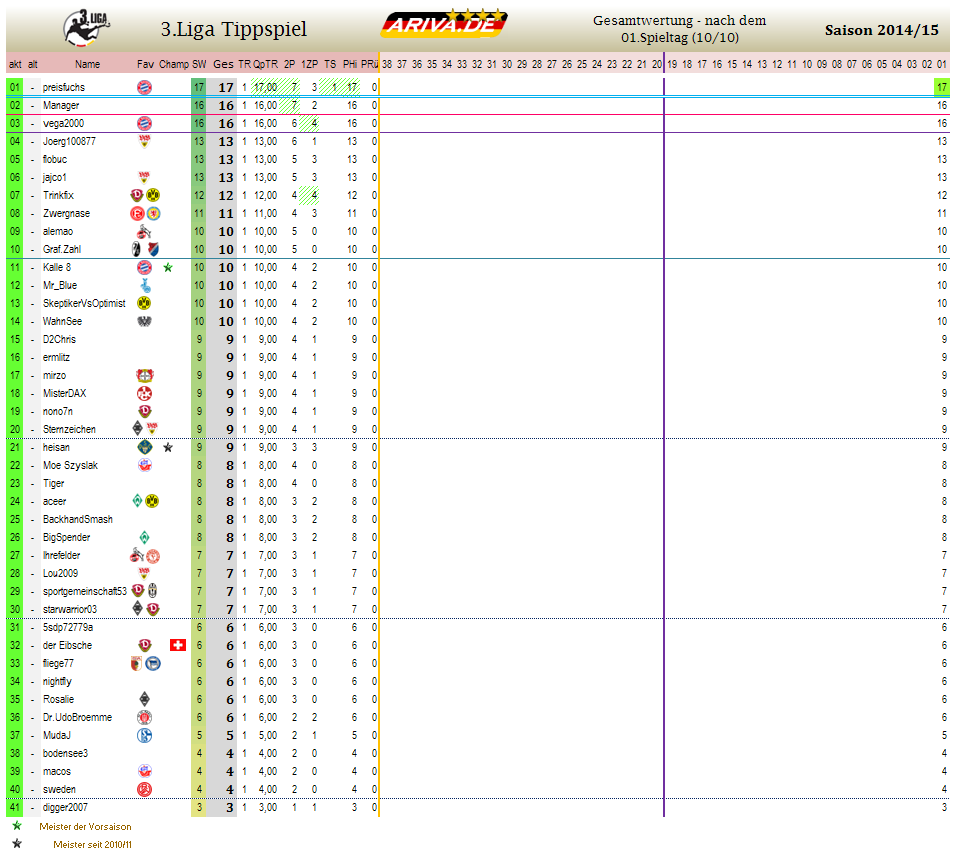Click the Werder Bremen crest next to BigSpender
The width and height of the screenshot is (956, 853).
pos(144,538)
